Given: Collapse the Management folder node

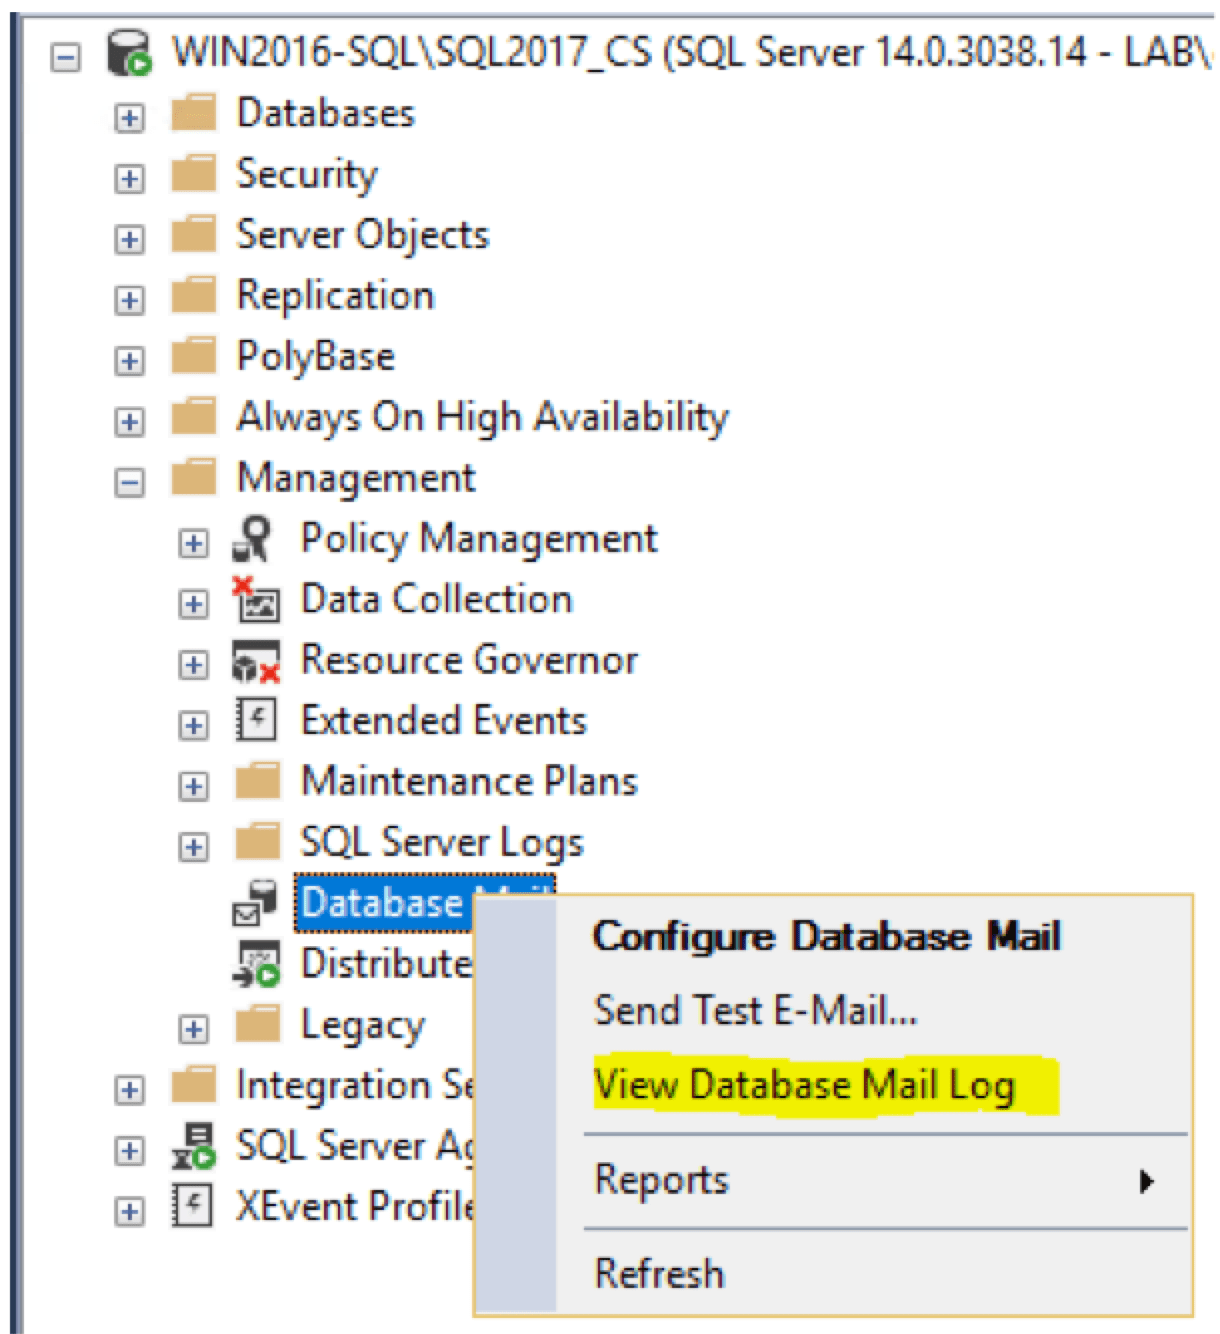Looking at the screenshot, I should click(x=129, y=483).
